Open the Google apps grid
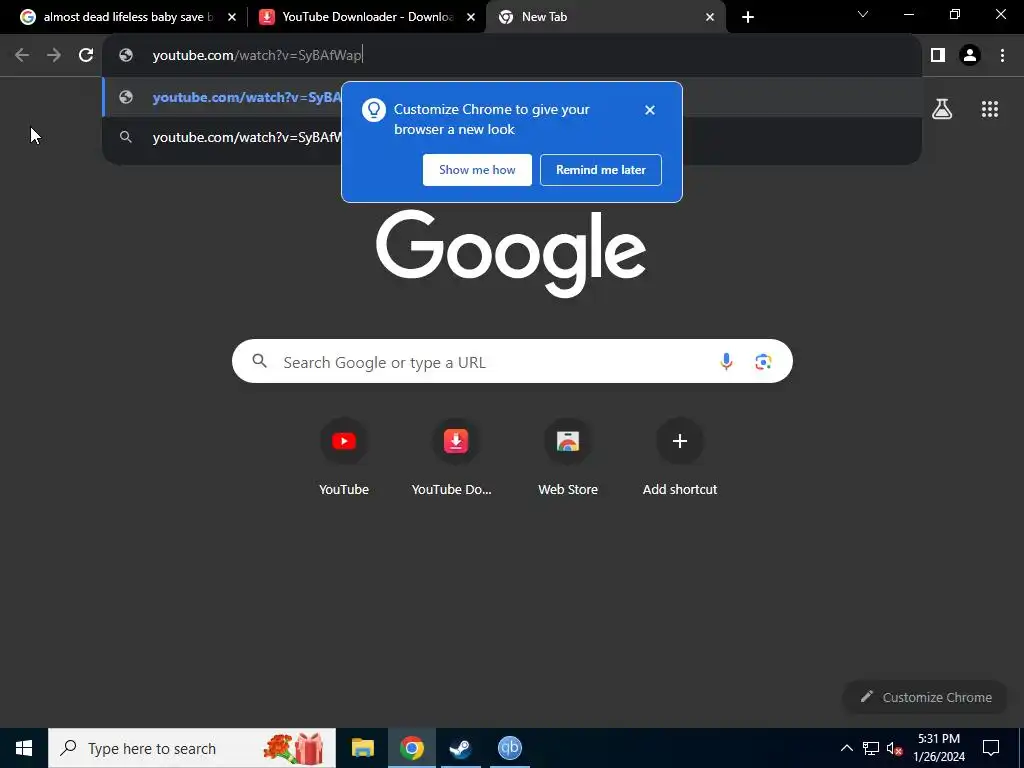Screen dimensions: 1024x768 [x=990, y=109]
